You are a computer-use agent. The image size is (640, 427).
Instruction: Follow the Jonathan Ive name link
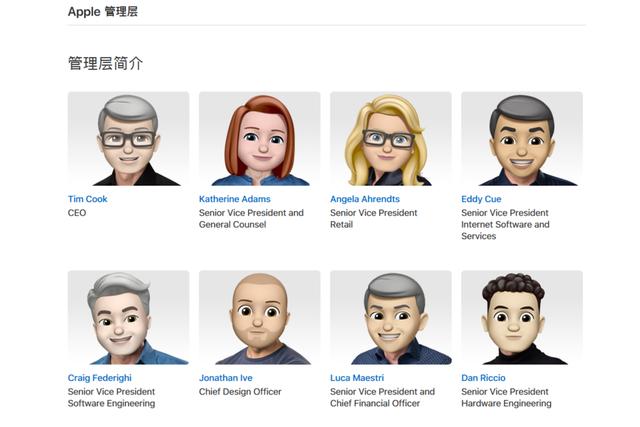[x=226, y=378]
